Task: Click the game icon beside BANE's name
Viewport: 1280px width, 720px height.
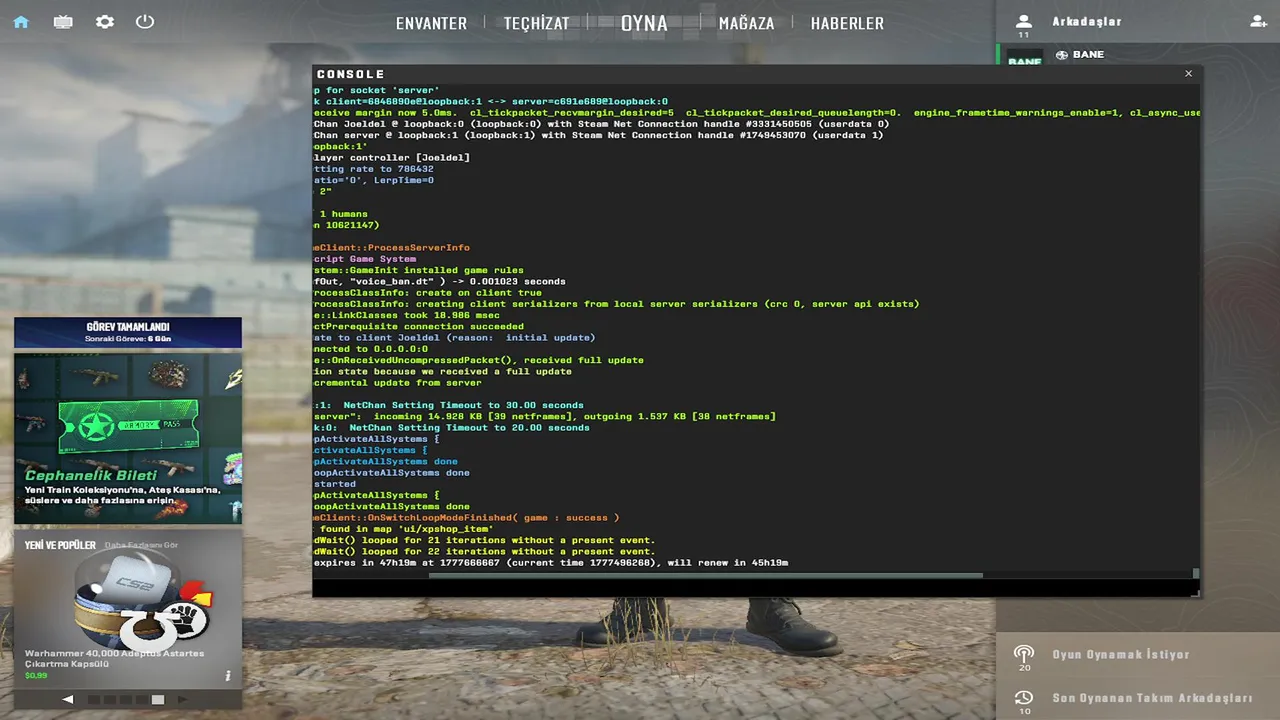Action: pos(1062,54)
